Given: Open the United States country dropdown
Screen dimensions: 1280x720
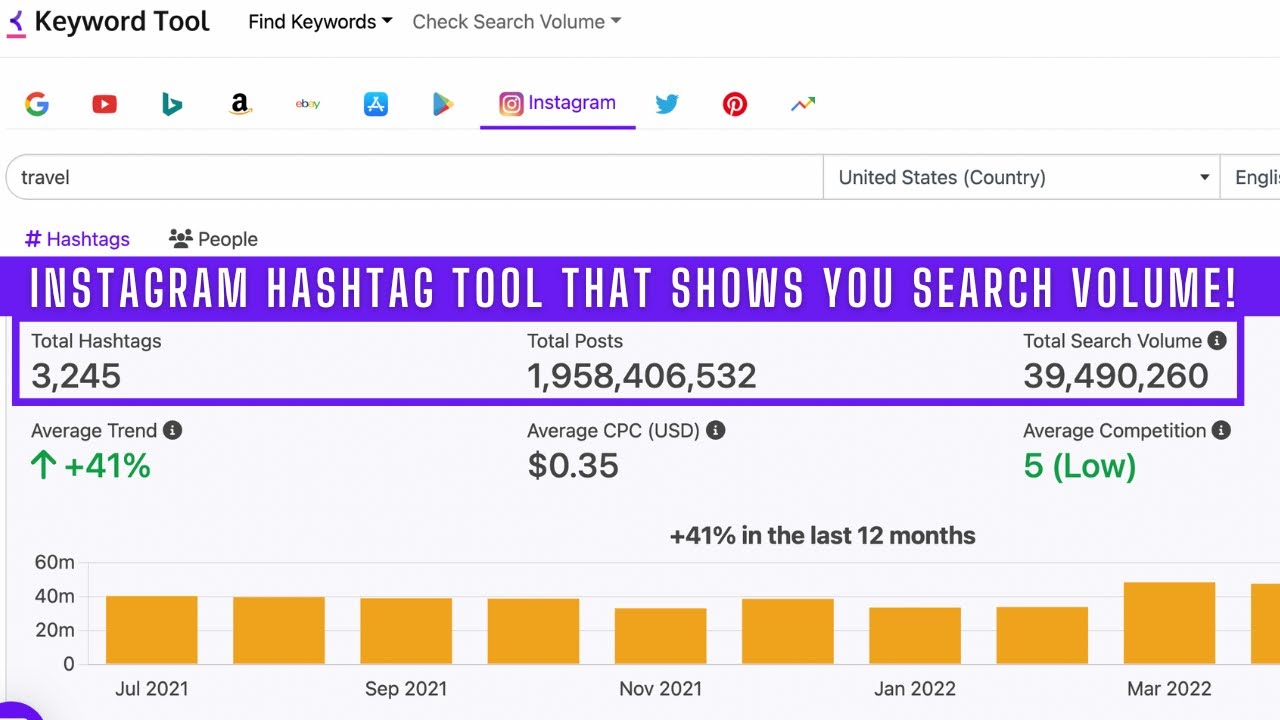Looking at the screenshot, I should pos(1021,177).
